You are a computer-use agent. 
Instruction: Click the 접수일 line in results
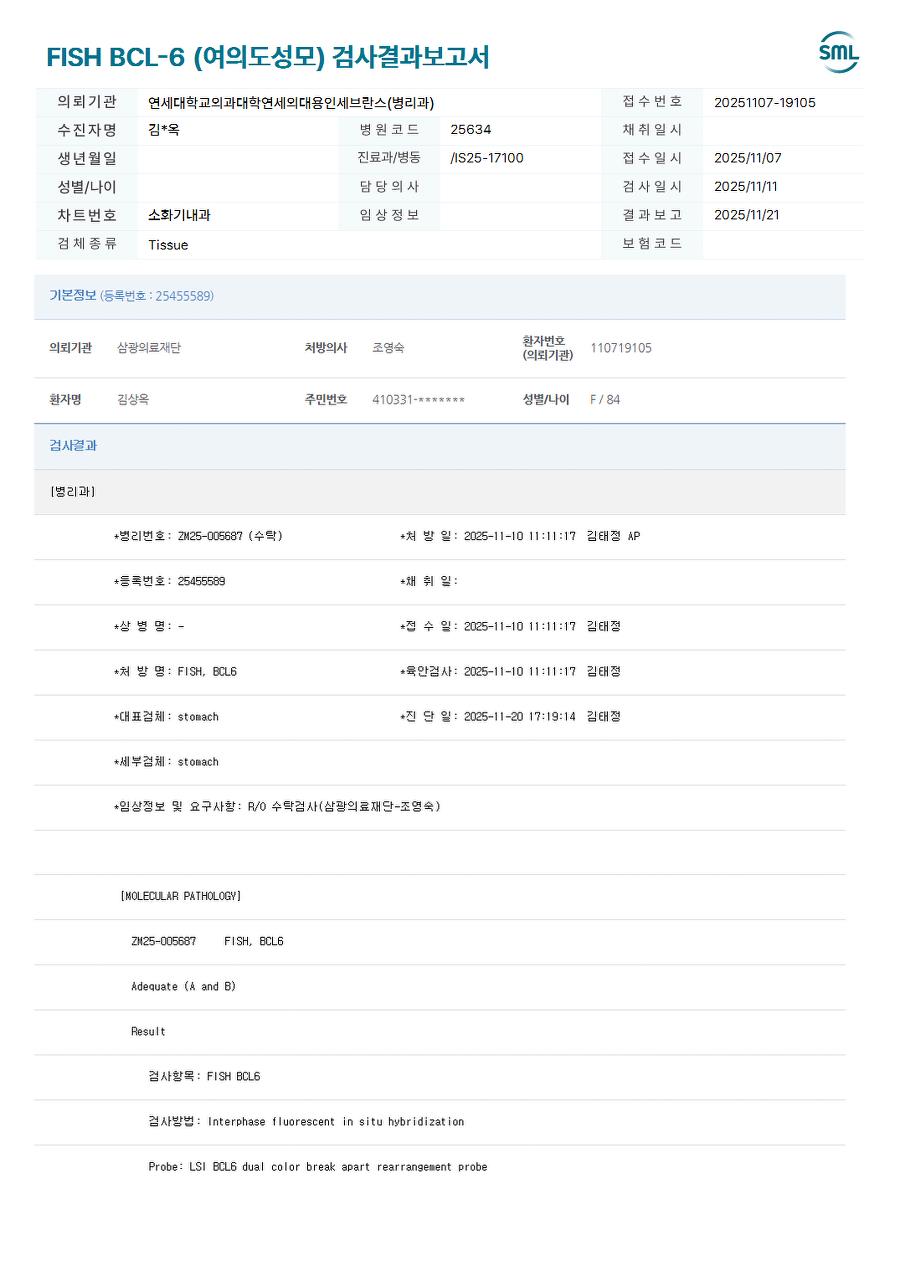[510, 626]
